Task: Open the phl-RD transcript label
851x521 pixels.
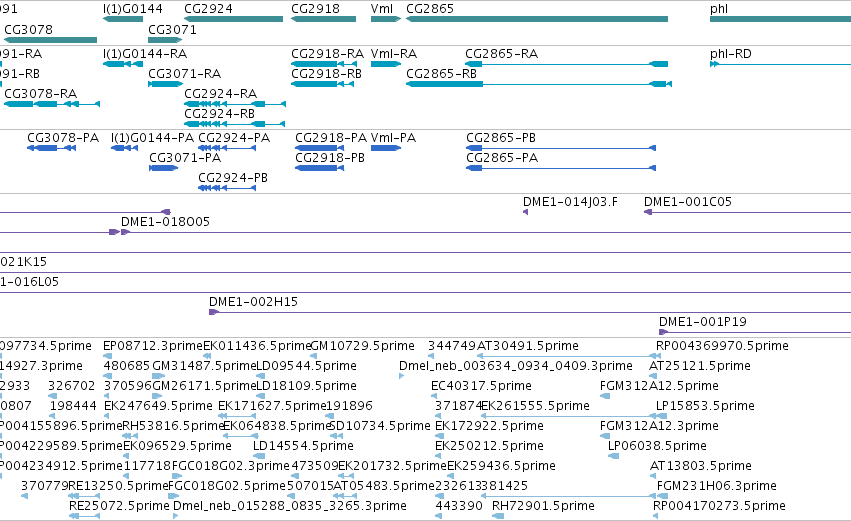Action: pos(731,54)
